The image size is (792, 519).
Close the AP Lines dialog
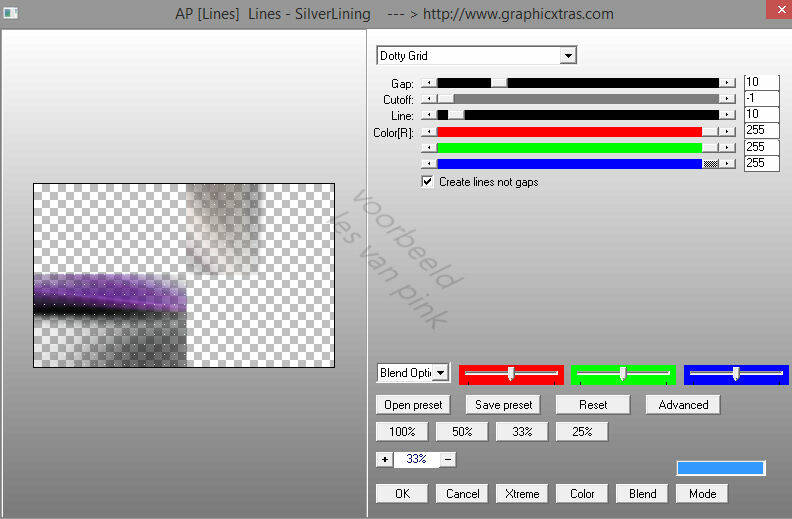(780, 10)
